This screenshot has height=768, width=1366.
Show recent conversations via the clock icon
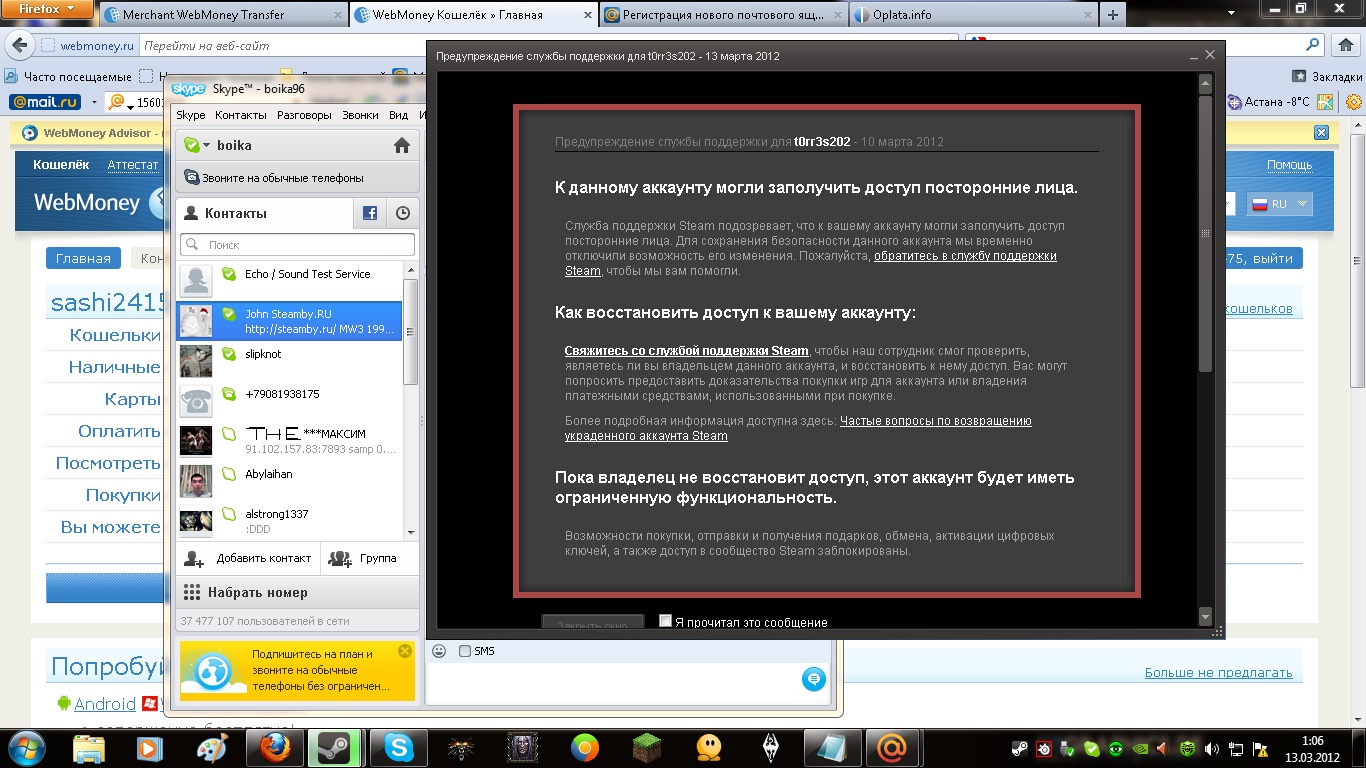(x=402, y=213)
